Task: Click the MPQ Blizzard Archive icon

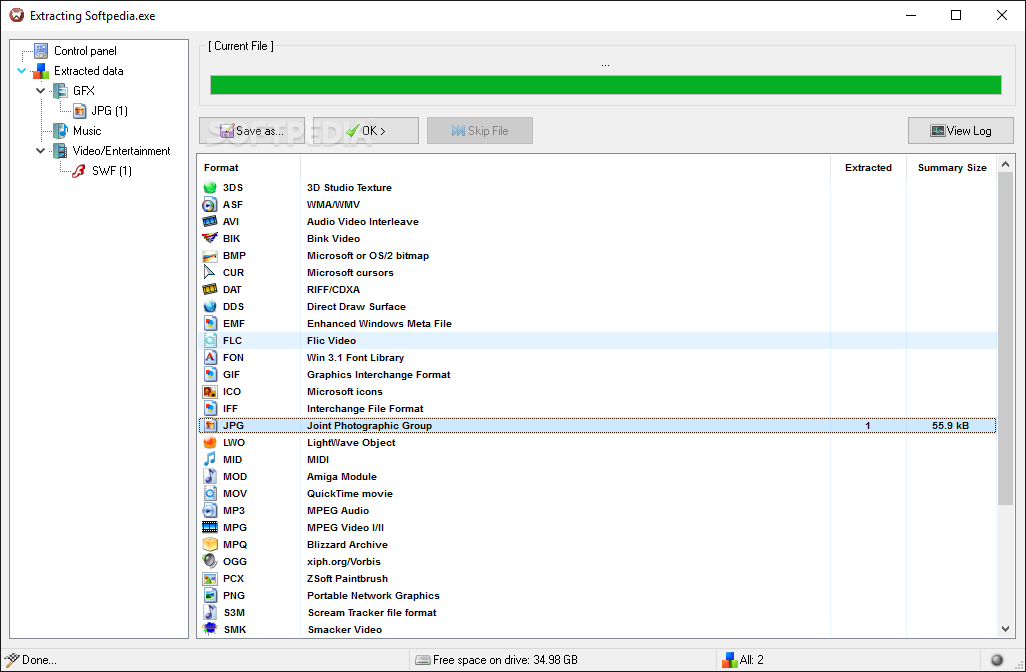Action: tap(209, 544)
